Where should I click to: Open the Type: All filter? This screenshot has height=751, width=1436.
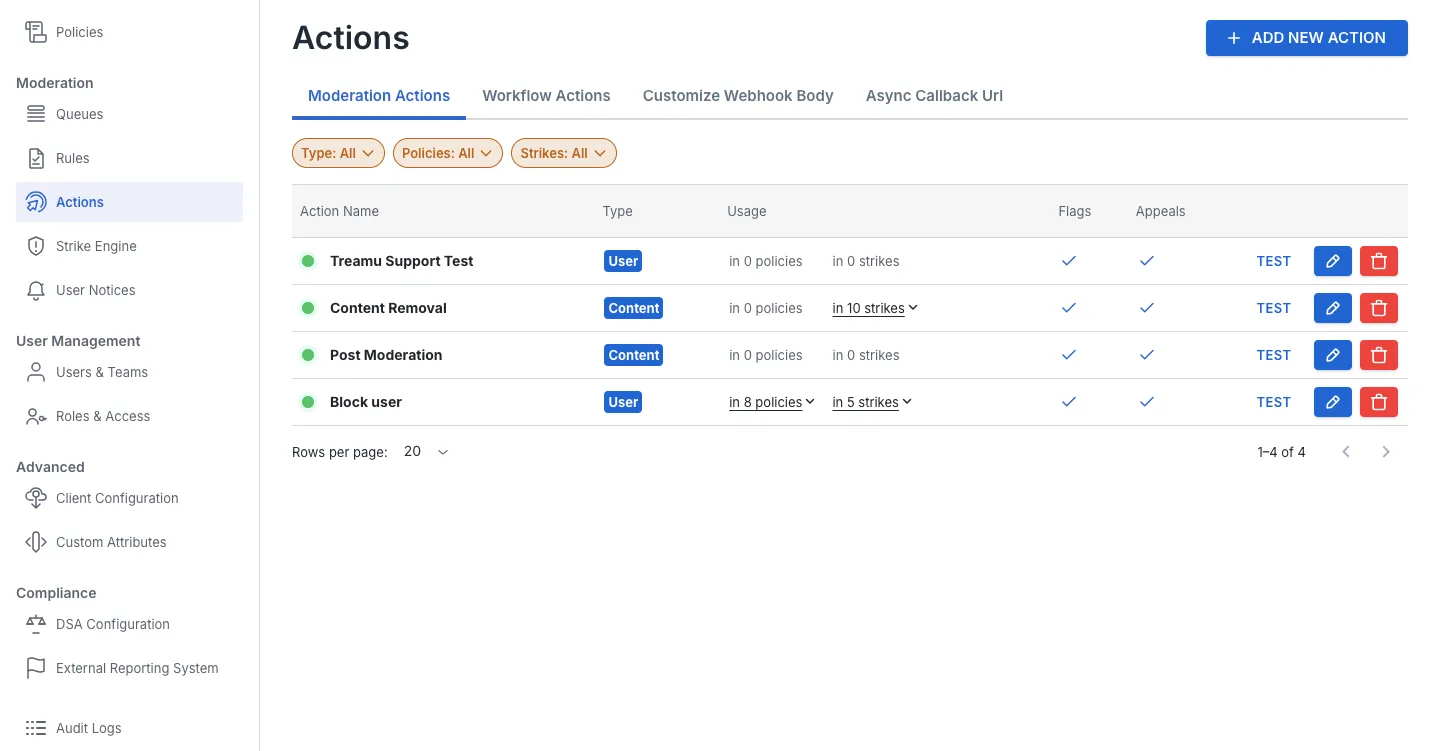click(x=338, y=153)
